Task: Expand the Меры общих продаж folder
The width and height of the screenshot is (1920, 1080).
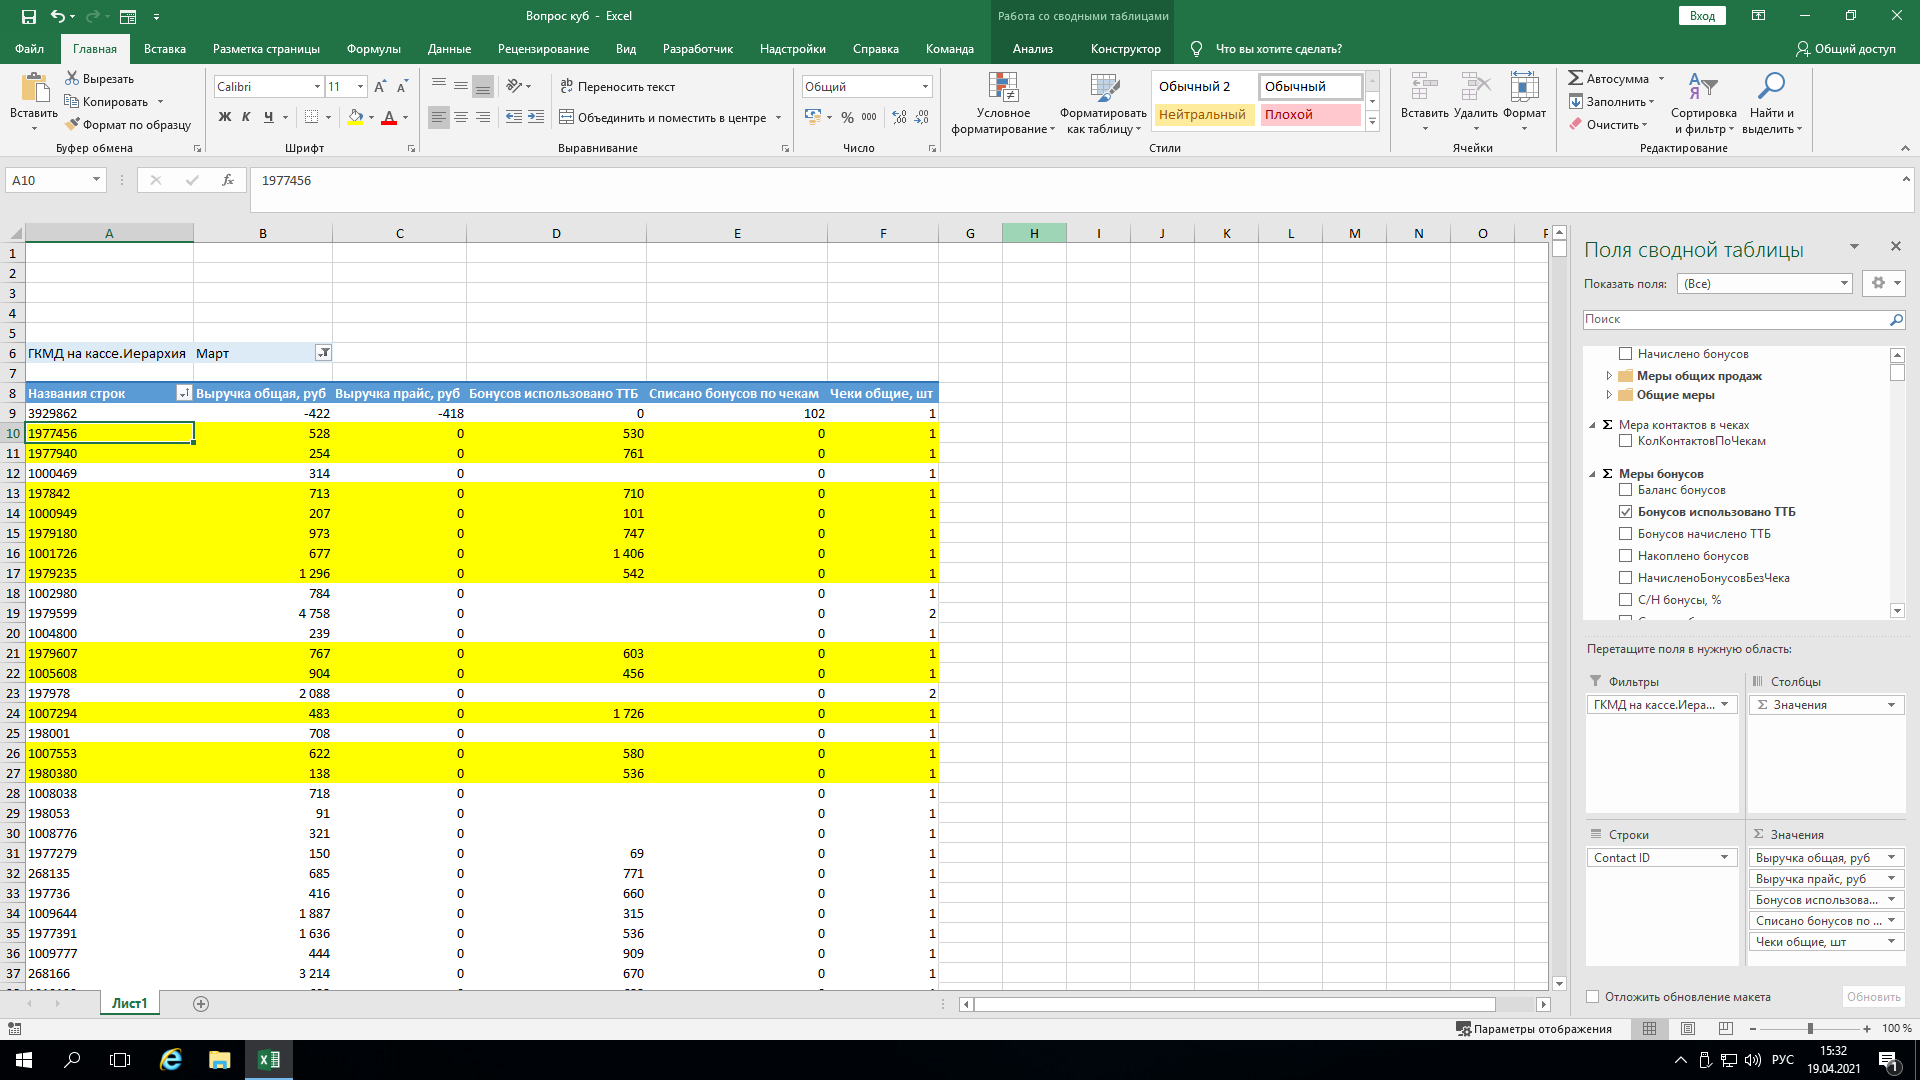Action: point(1609,376)
